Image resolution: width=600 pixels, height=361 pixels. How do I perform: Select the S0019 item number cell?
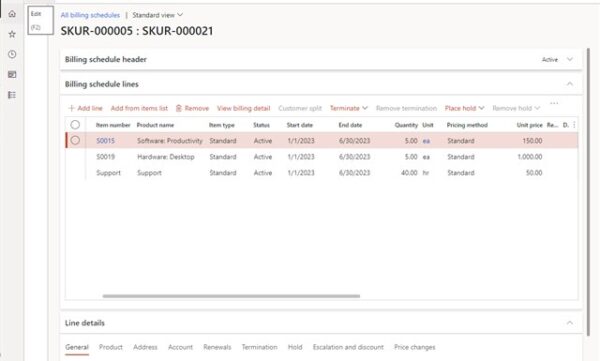click(x=106, y=157)
